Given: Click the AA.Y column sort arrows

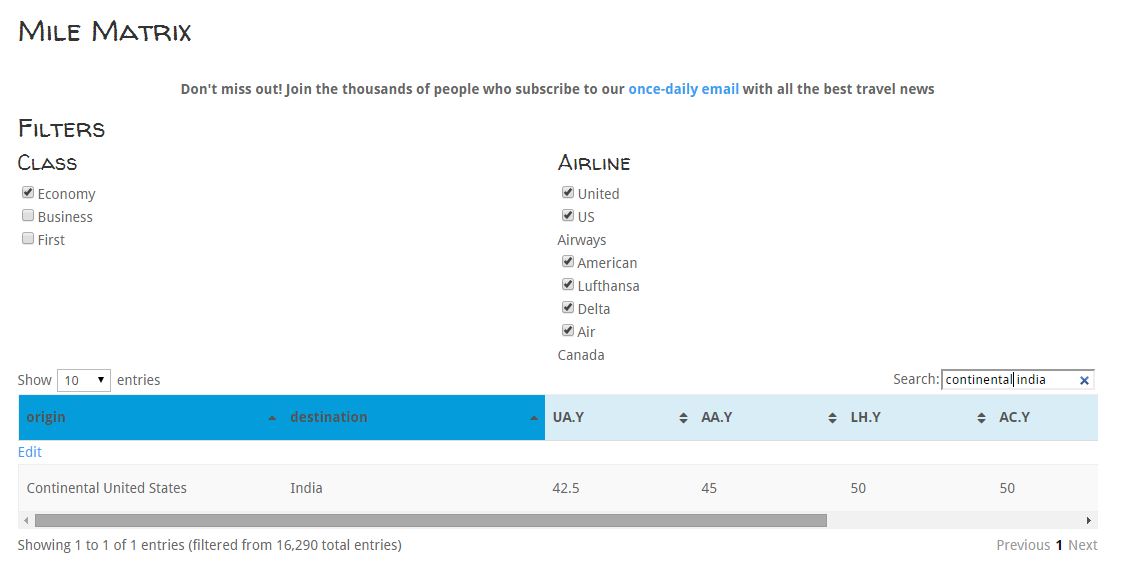Looking at the screenshot, I should pos(832,418).
